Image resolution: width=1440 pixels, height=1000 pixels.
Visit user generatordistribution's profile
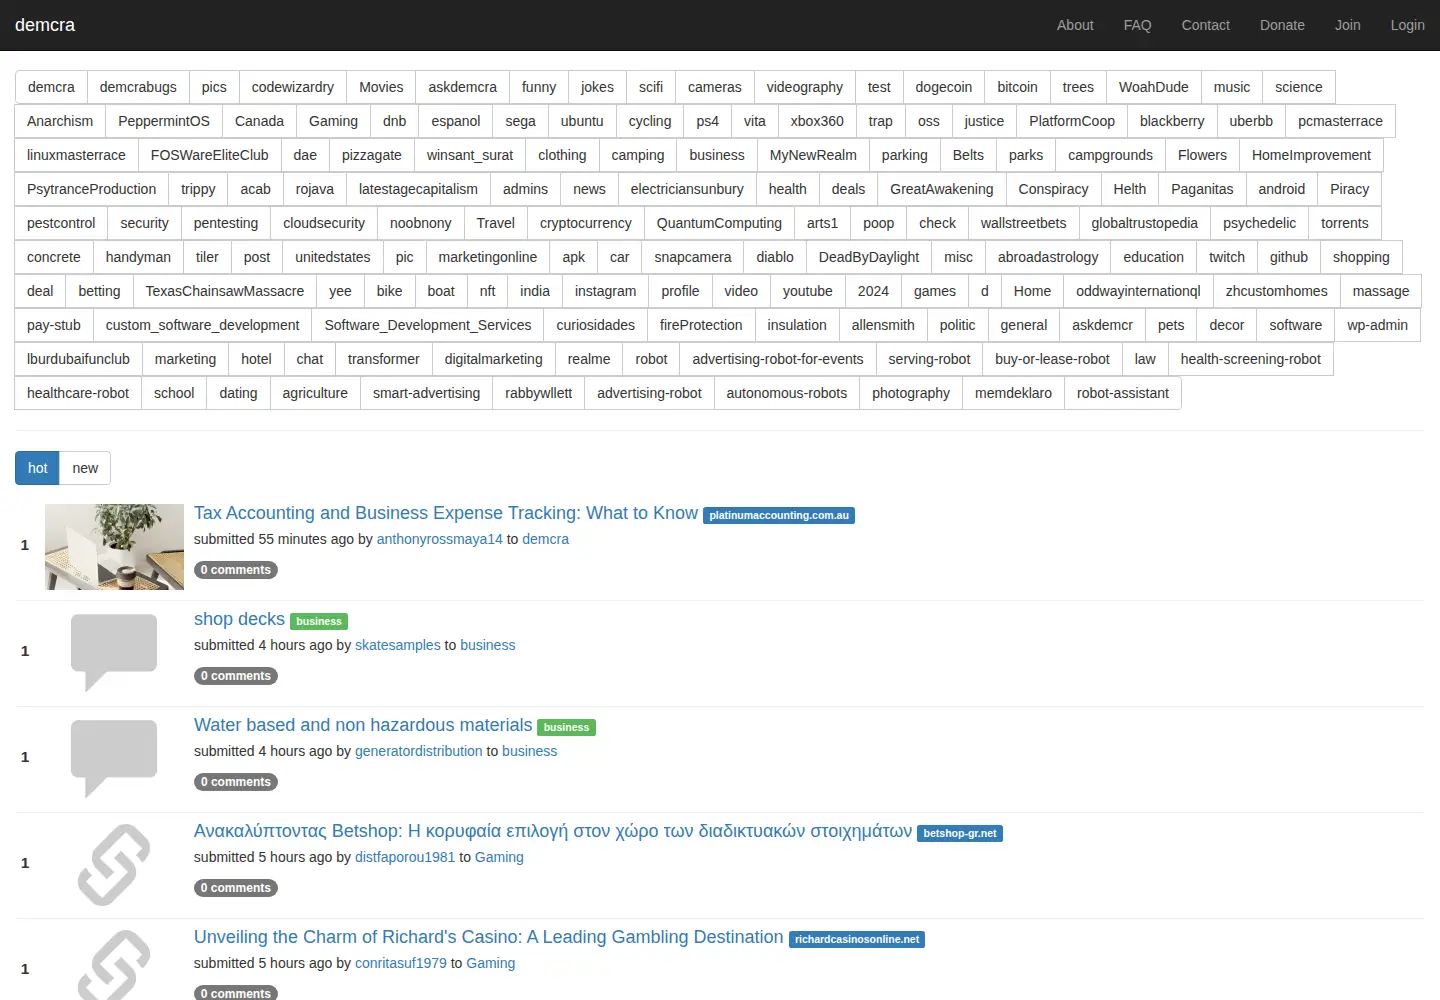[419, 751]
